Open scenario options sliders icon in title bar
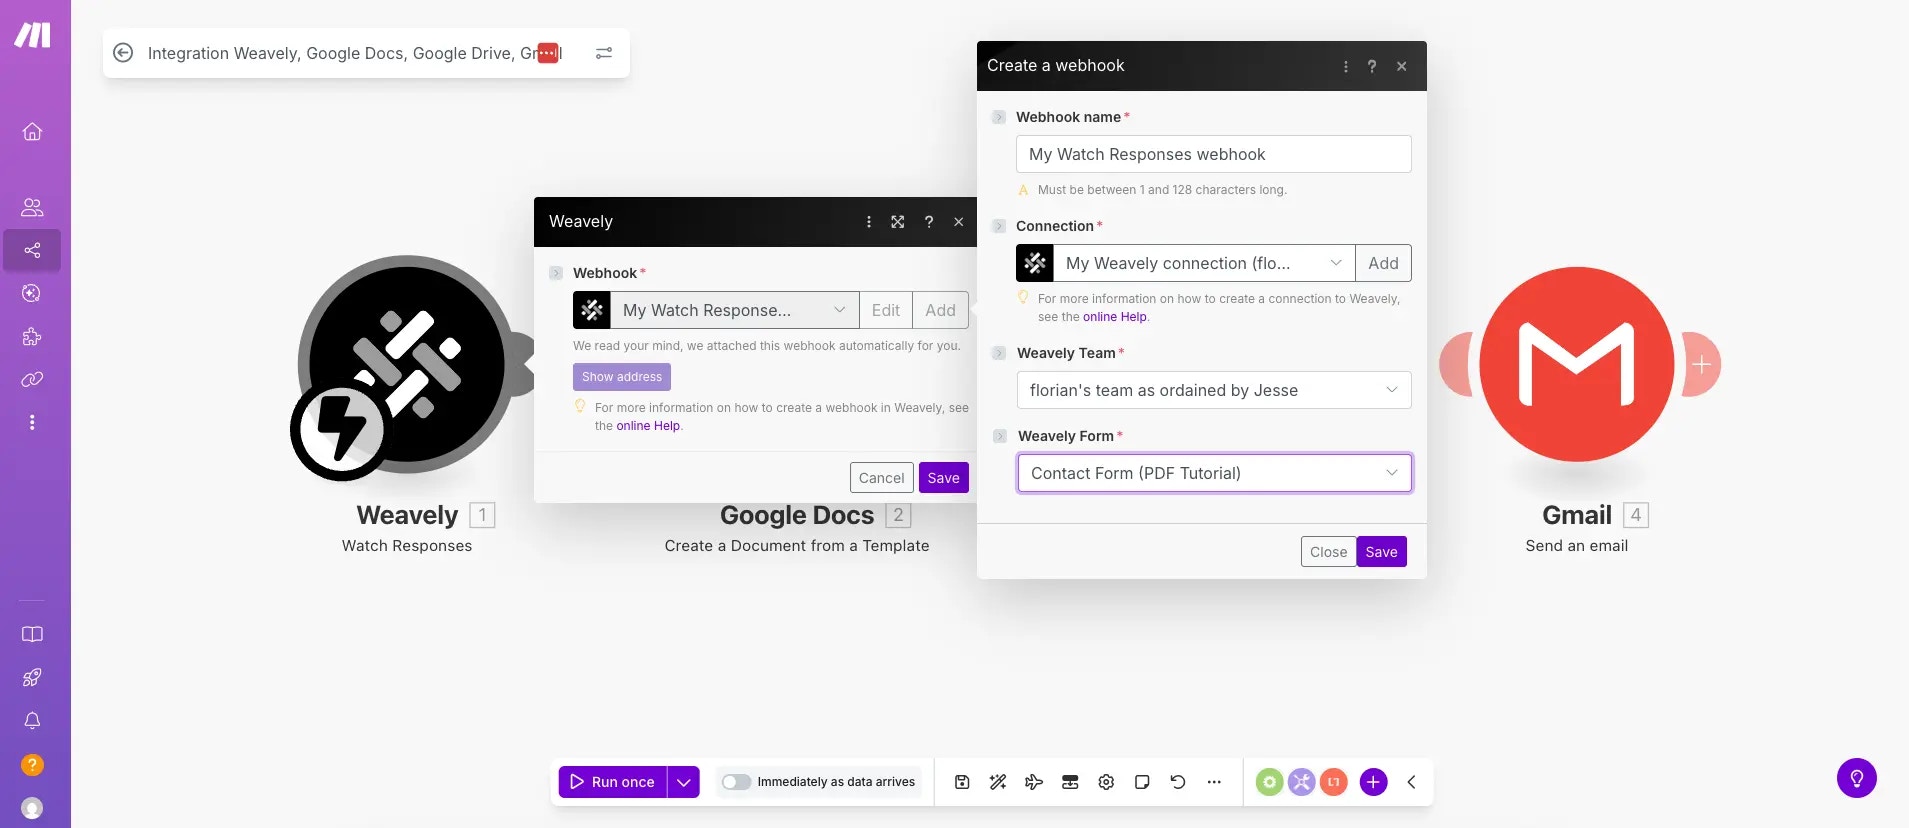This screenshot has height=828, width=1909. pyautogui.click(x=604, y=53)
